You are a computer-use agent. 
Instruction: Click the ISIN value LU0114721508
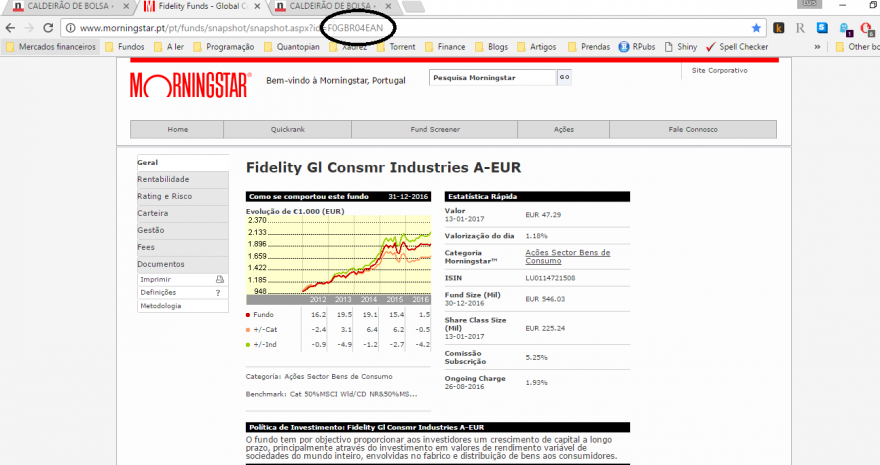pos(550,278)
